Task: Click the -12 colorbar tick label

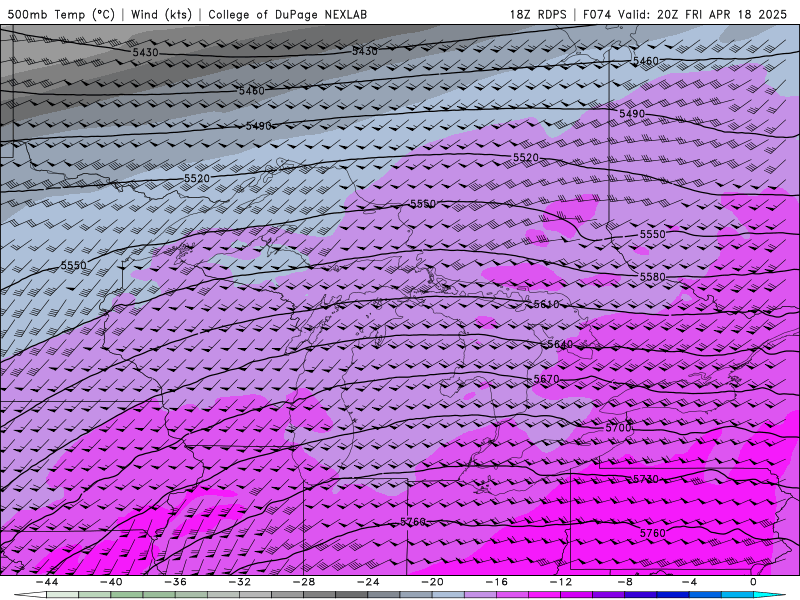Action: 561,582
